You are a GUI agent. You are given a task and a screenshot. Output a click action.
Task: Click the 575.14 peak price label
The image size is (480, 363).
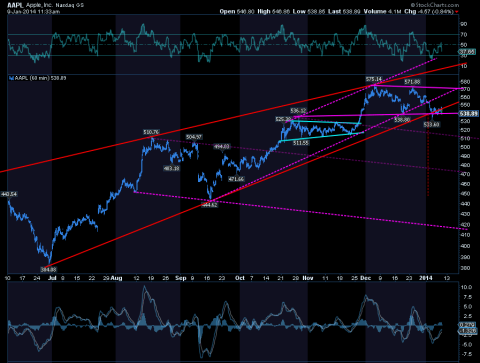373,79
